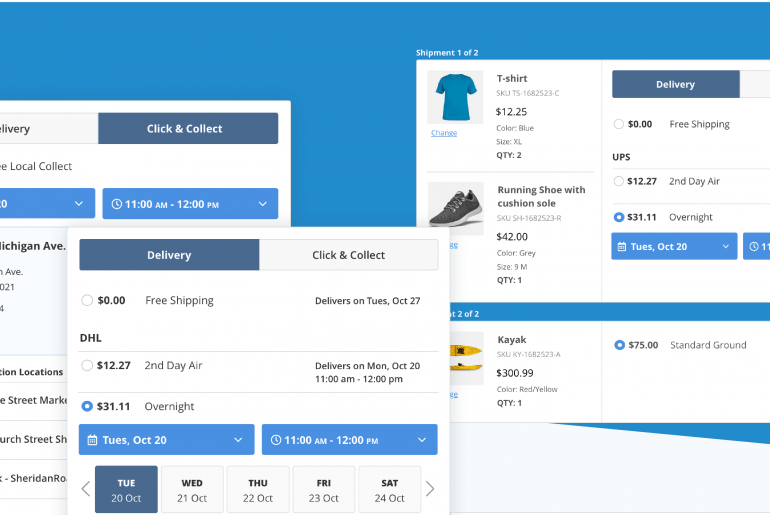Switch to Click & Collect tab in front panel
770x515 pixels.
click(x=349, y=255)
